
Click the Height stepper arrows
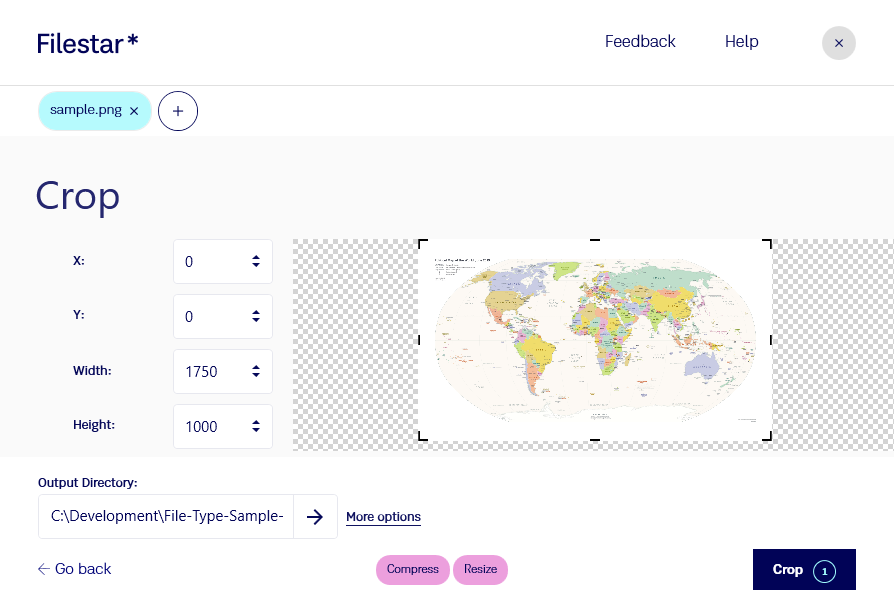(x=256, y=426)
